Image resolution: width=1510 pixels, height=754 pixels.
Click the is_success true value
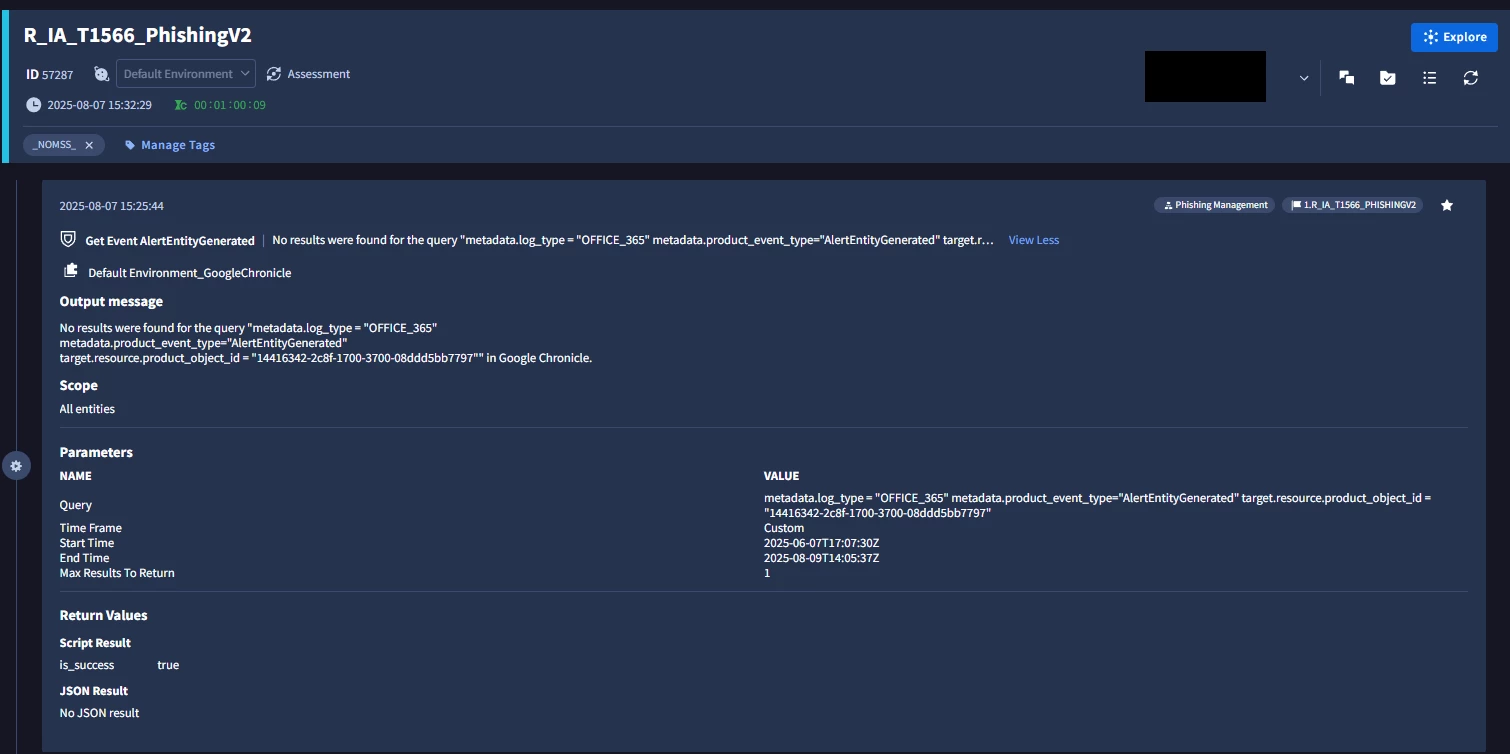click(x=168, y=665)
